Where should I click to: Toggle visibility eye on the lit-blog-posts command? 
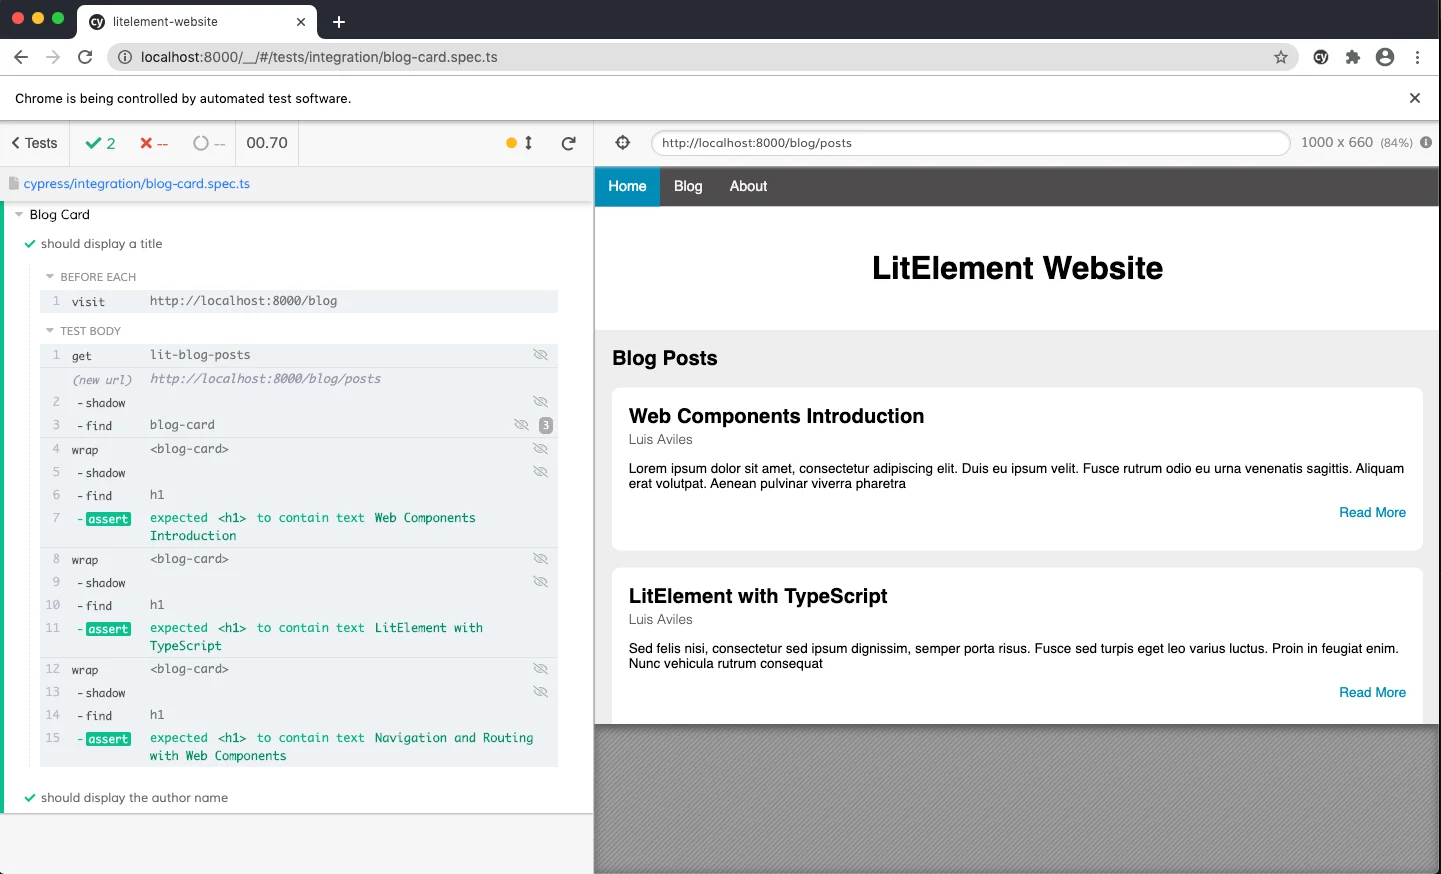[541, 354]
